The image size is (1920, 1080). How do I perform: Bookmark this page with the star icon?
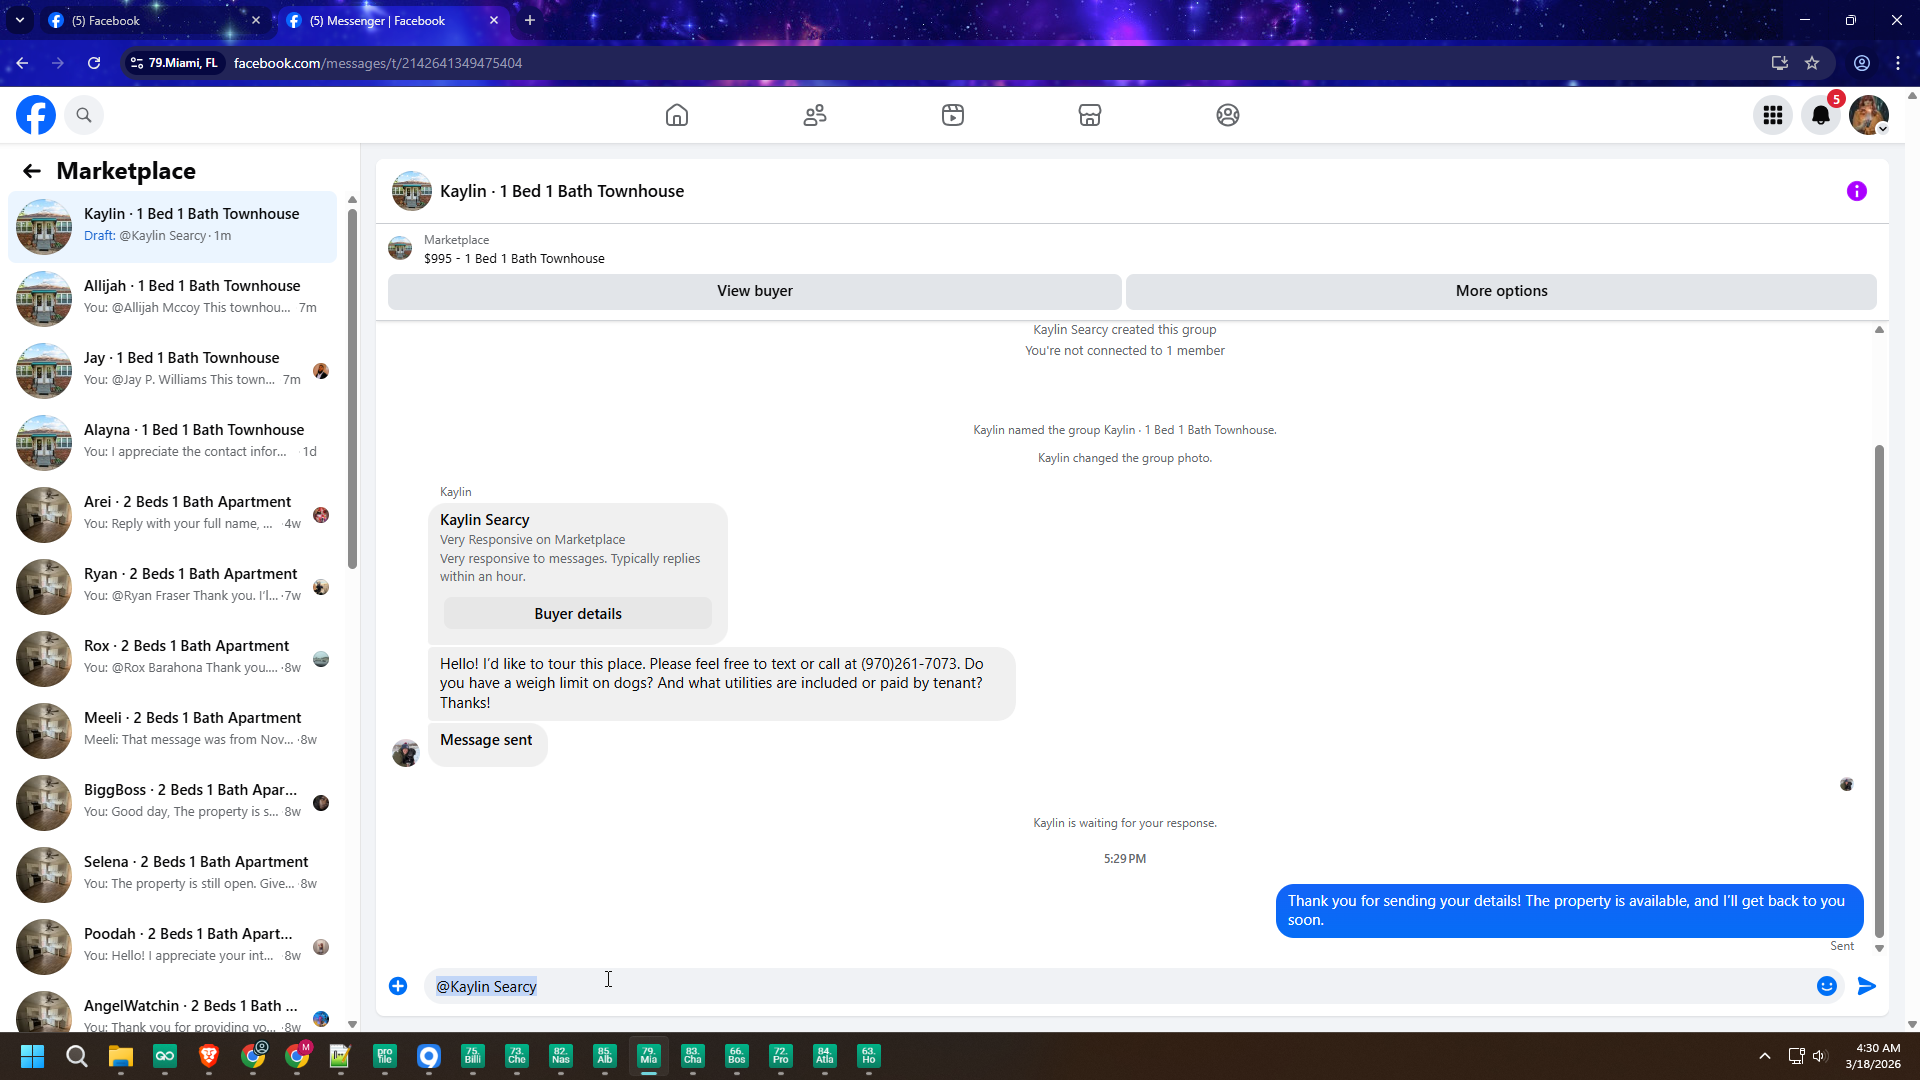tap(1812, 63)
